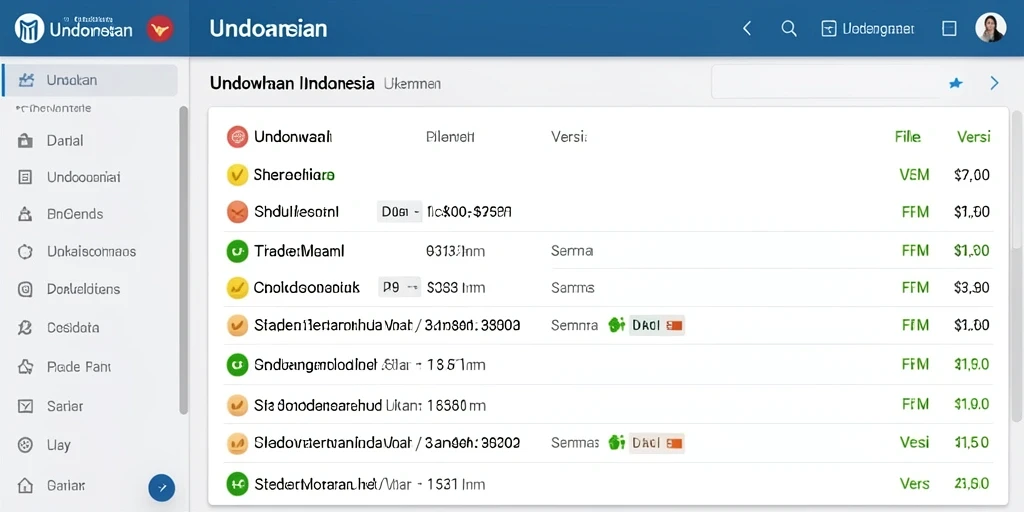Click the Pilenett column header
This screenshot has height=512, width=1024.
point(450,137)
